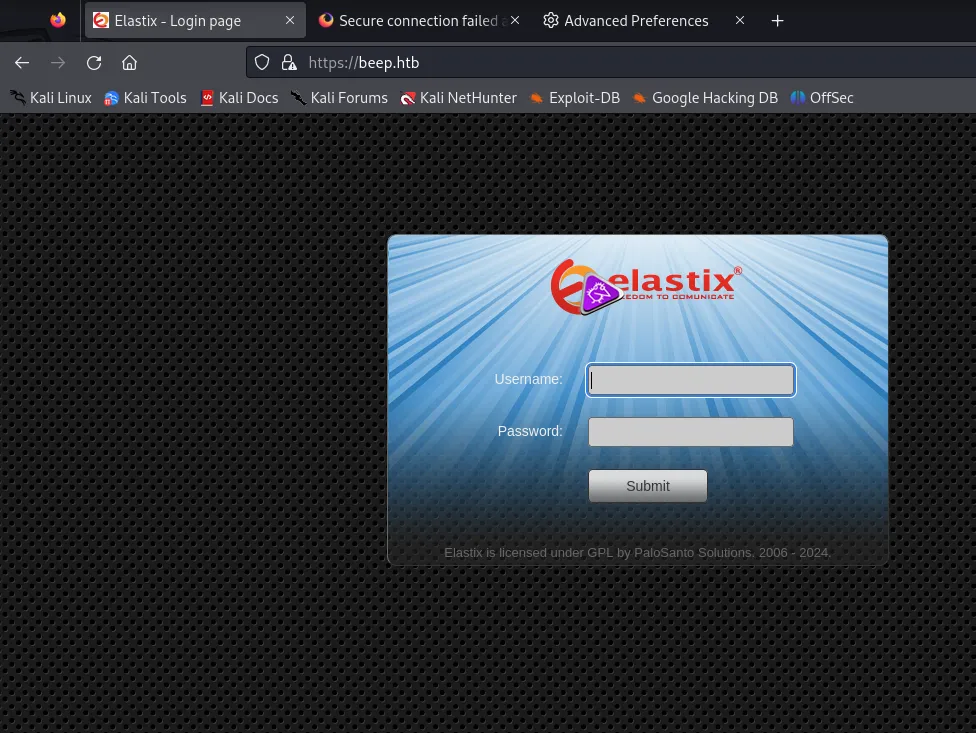This screenshot has width=976, height=733.
Task: Open a new browser tab
Action: (x=777, y=21)
